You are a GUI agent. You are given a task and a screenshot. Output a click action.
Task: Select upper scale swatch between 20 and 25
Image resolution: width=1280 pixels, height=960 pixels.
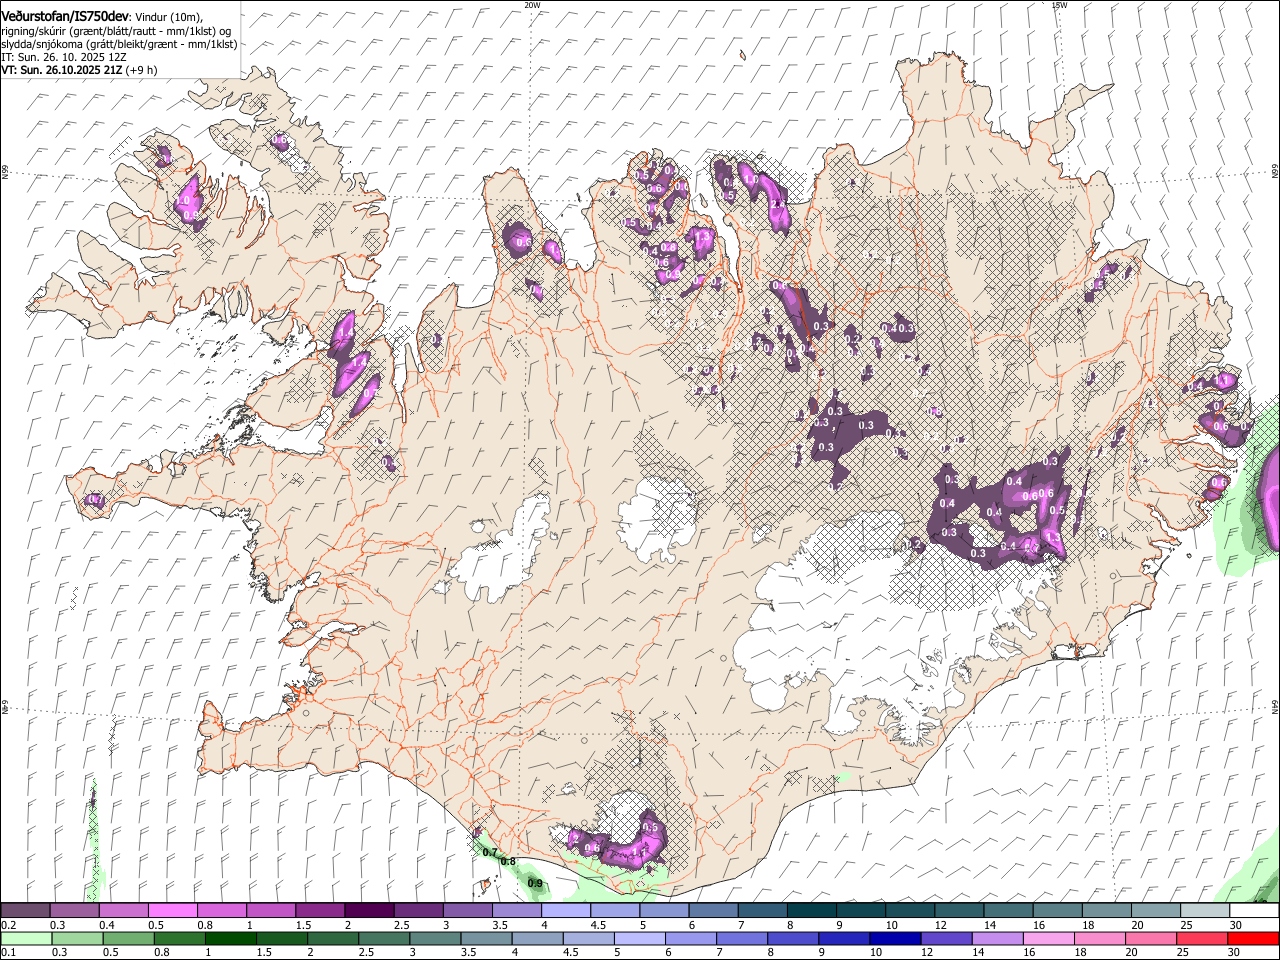pyautogui.click(x=1156, y=911)
